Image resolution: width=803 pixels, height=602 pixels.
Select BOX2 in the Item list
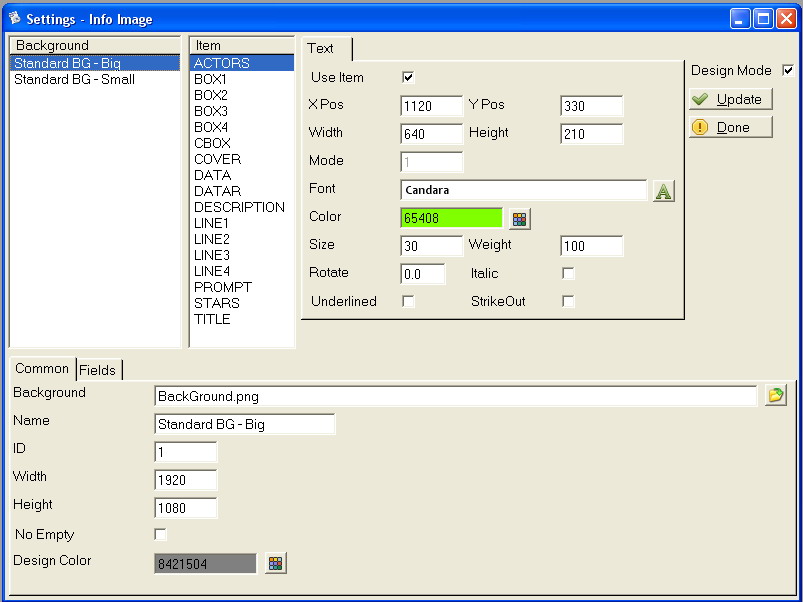point(242,95)
